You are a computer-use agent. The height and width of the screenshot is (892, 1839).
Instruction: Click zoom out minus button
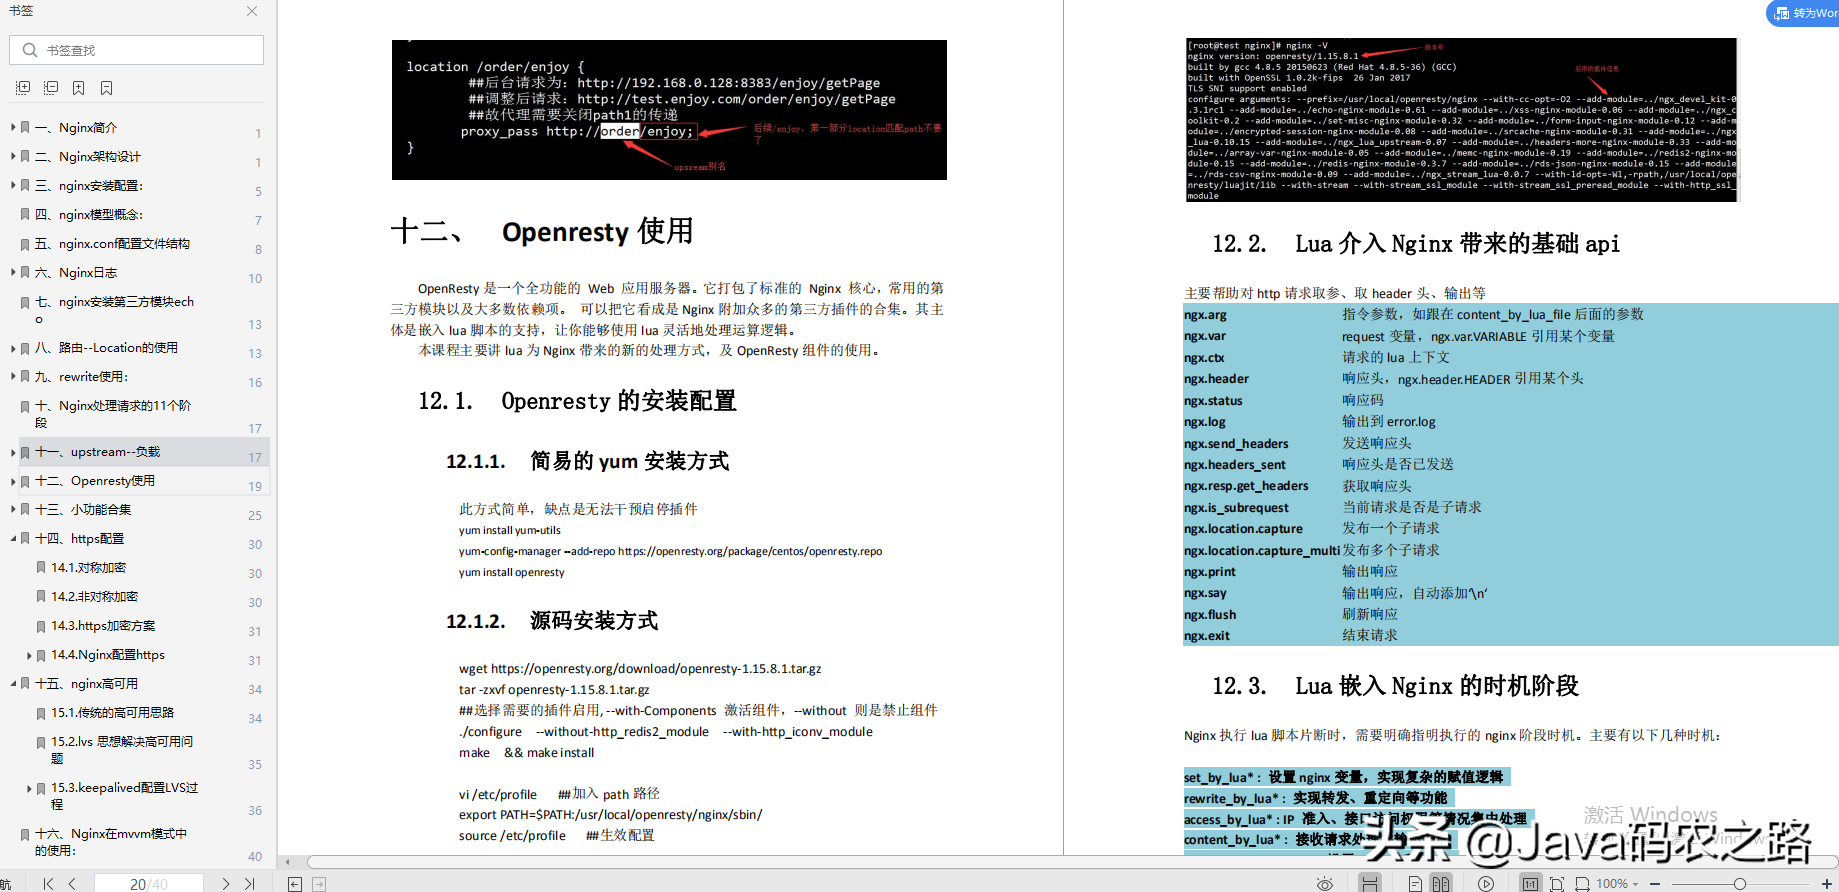(1655, 884)
